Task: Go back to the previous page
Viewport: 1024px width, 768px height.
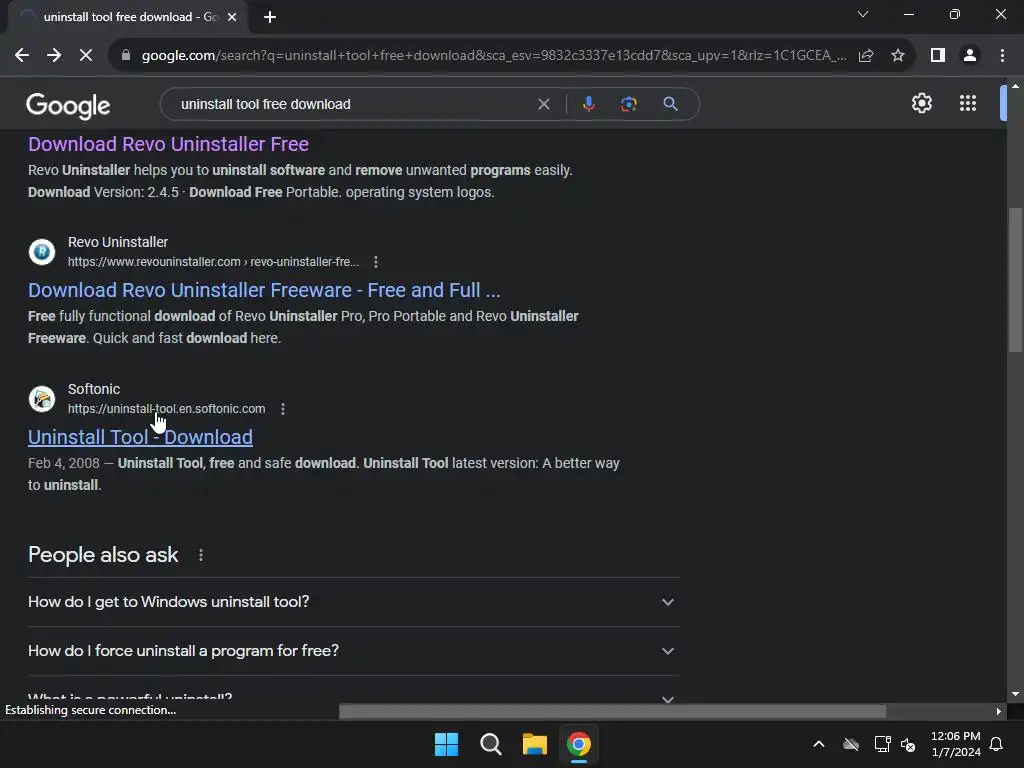Action: pos(22,56)
